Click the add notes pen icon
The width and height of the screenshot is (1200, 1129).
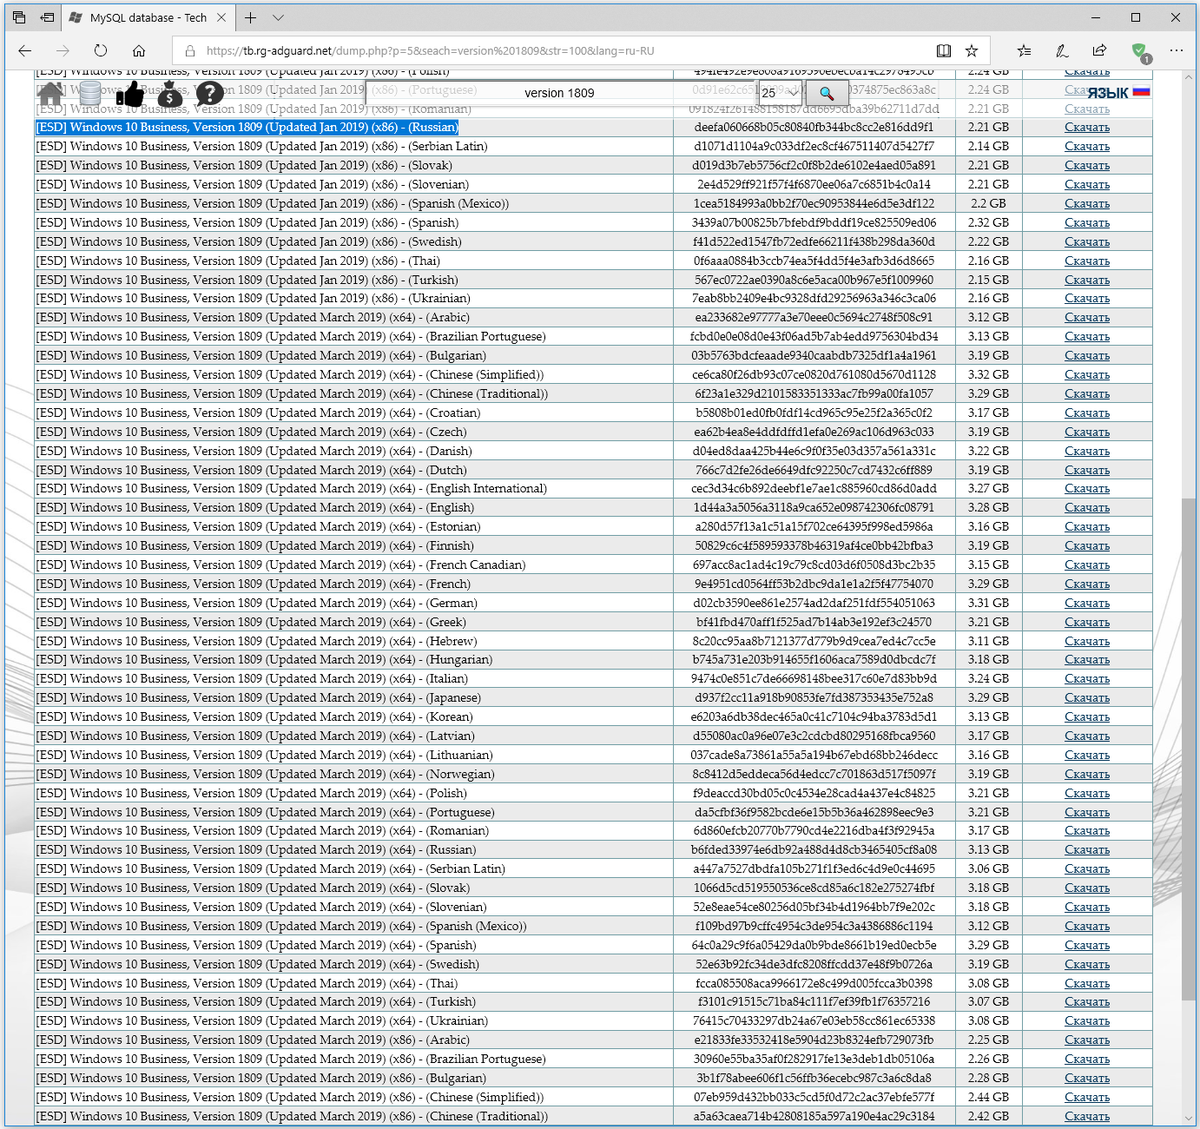coord(1062,50)
